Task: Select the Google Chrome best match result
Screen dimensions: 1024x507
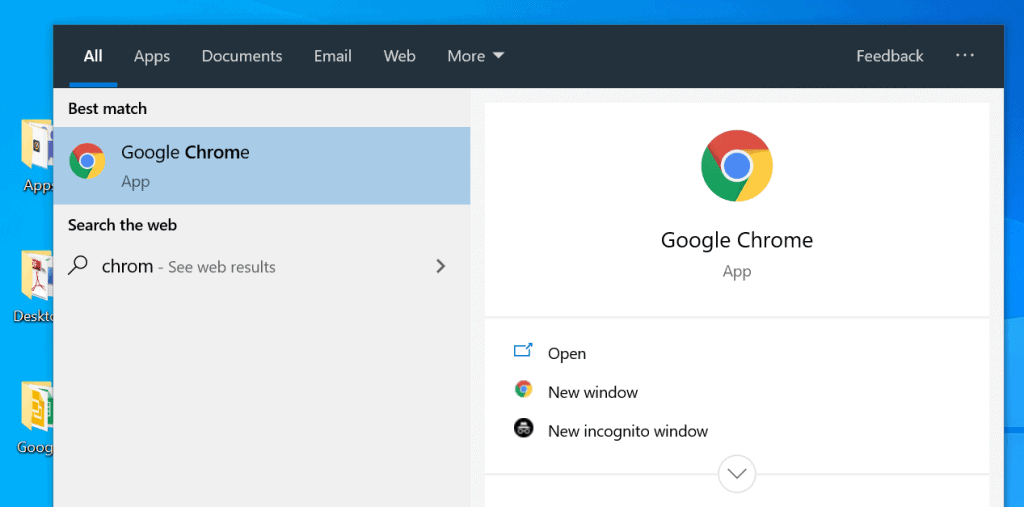Action: (262, 165)
